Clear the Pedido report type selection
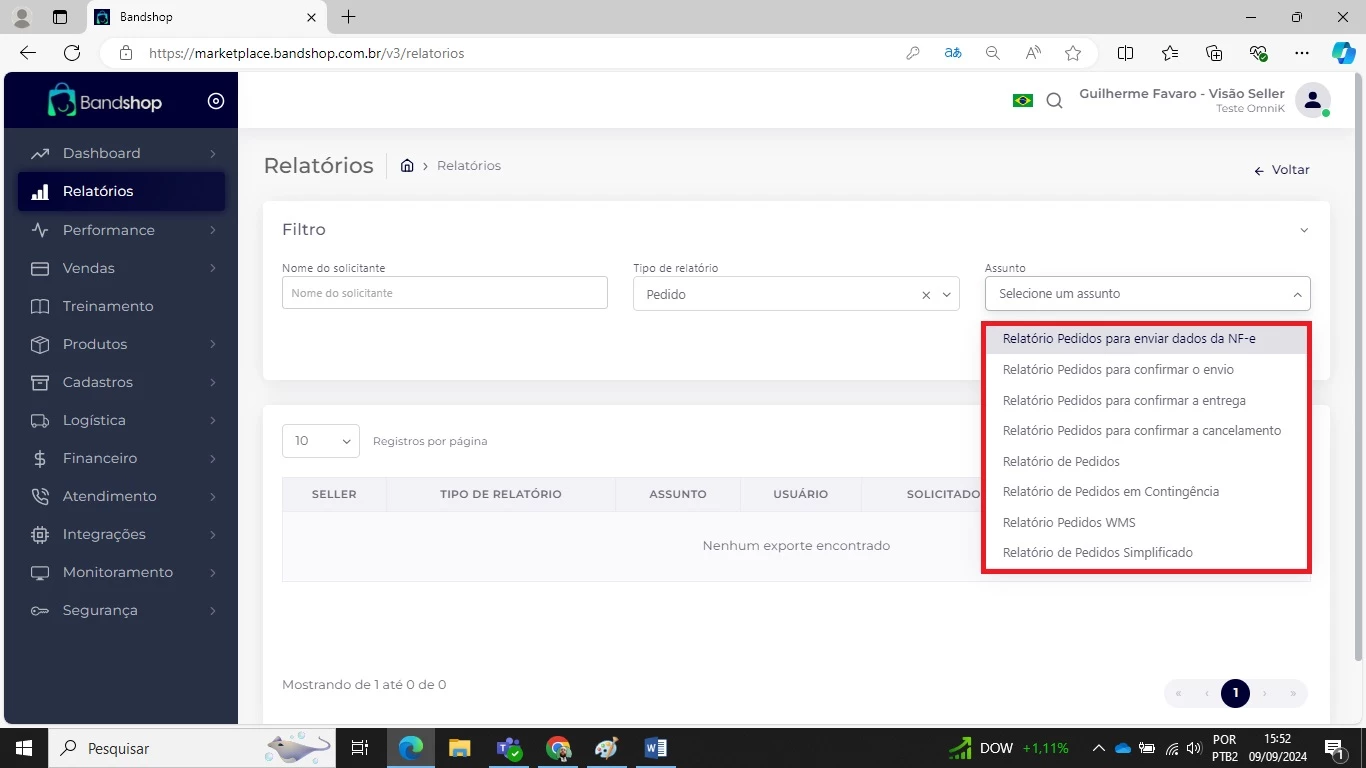 coord(926,295)
